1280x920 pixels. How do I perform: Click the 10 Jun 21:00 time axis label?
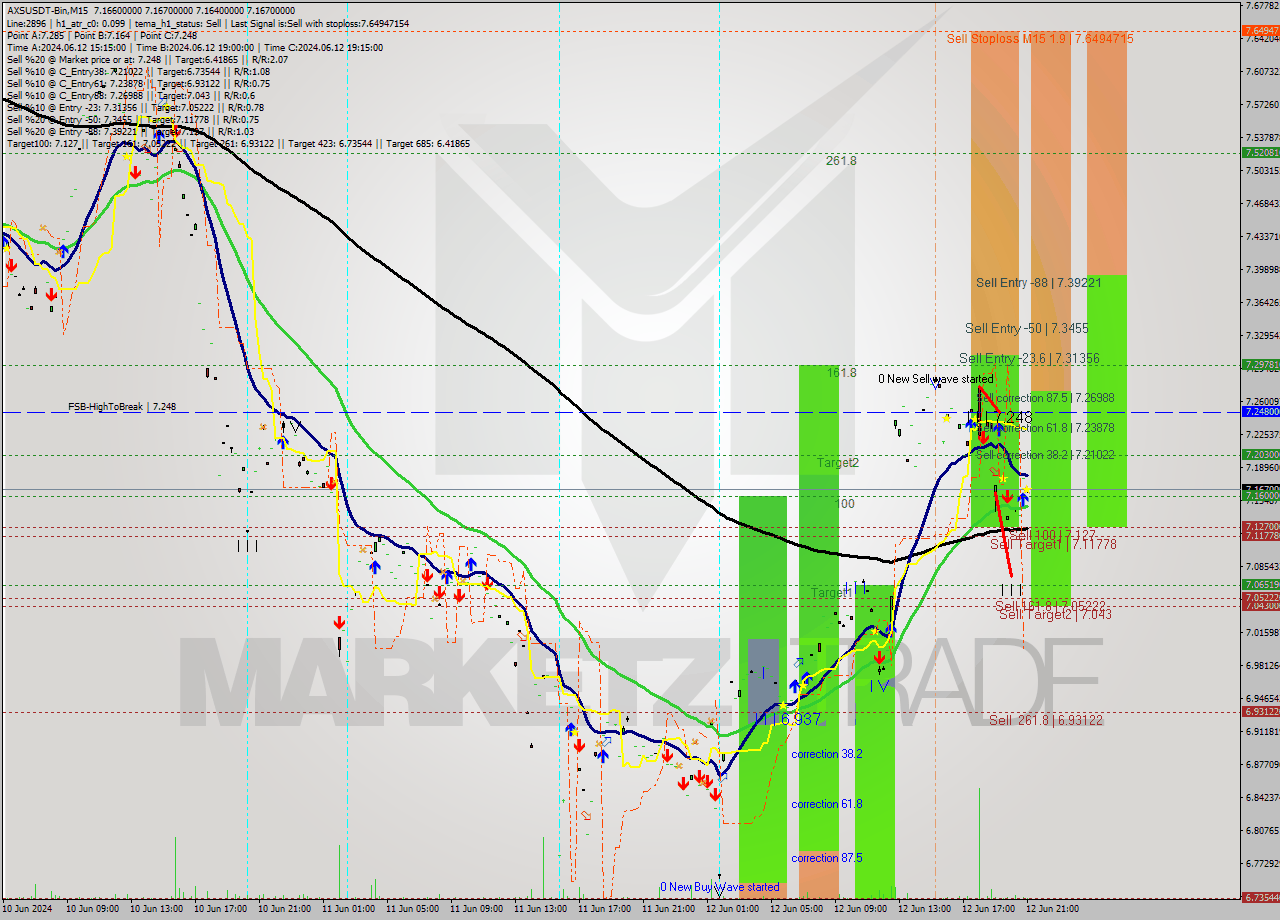[284, 909]
